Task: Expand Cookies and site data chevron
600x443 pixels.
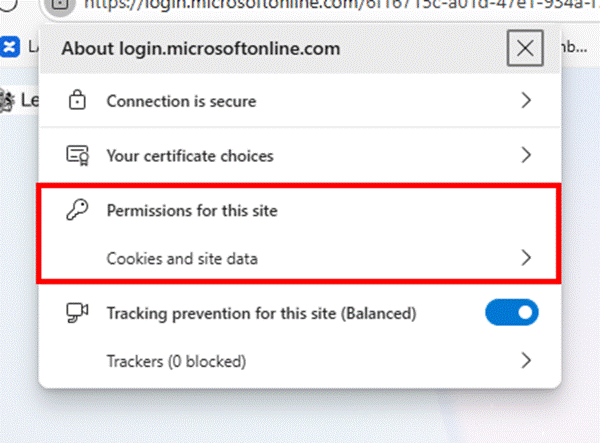Action: coord(526,259)
